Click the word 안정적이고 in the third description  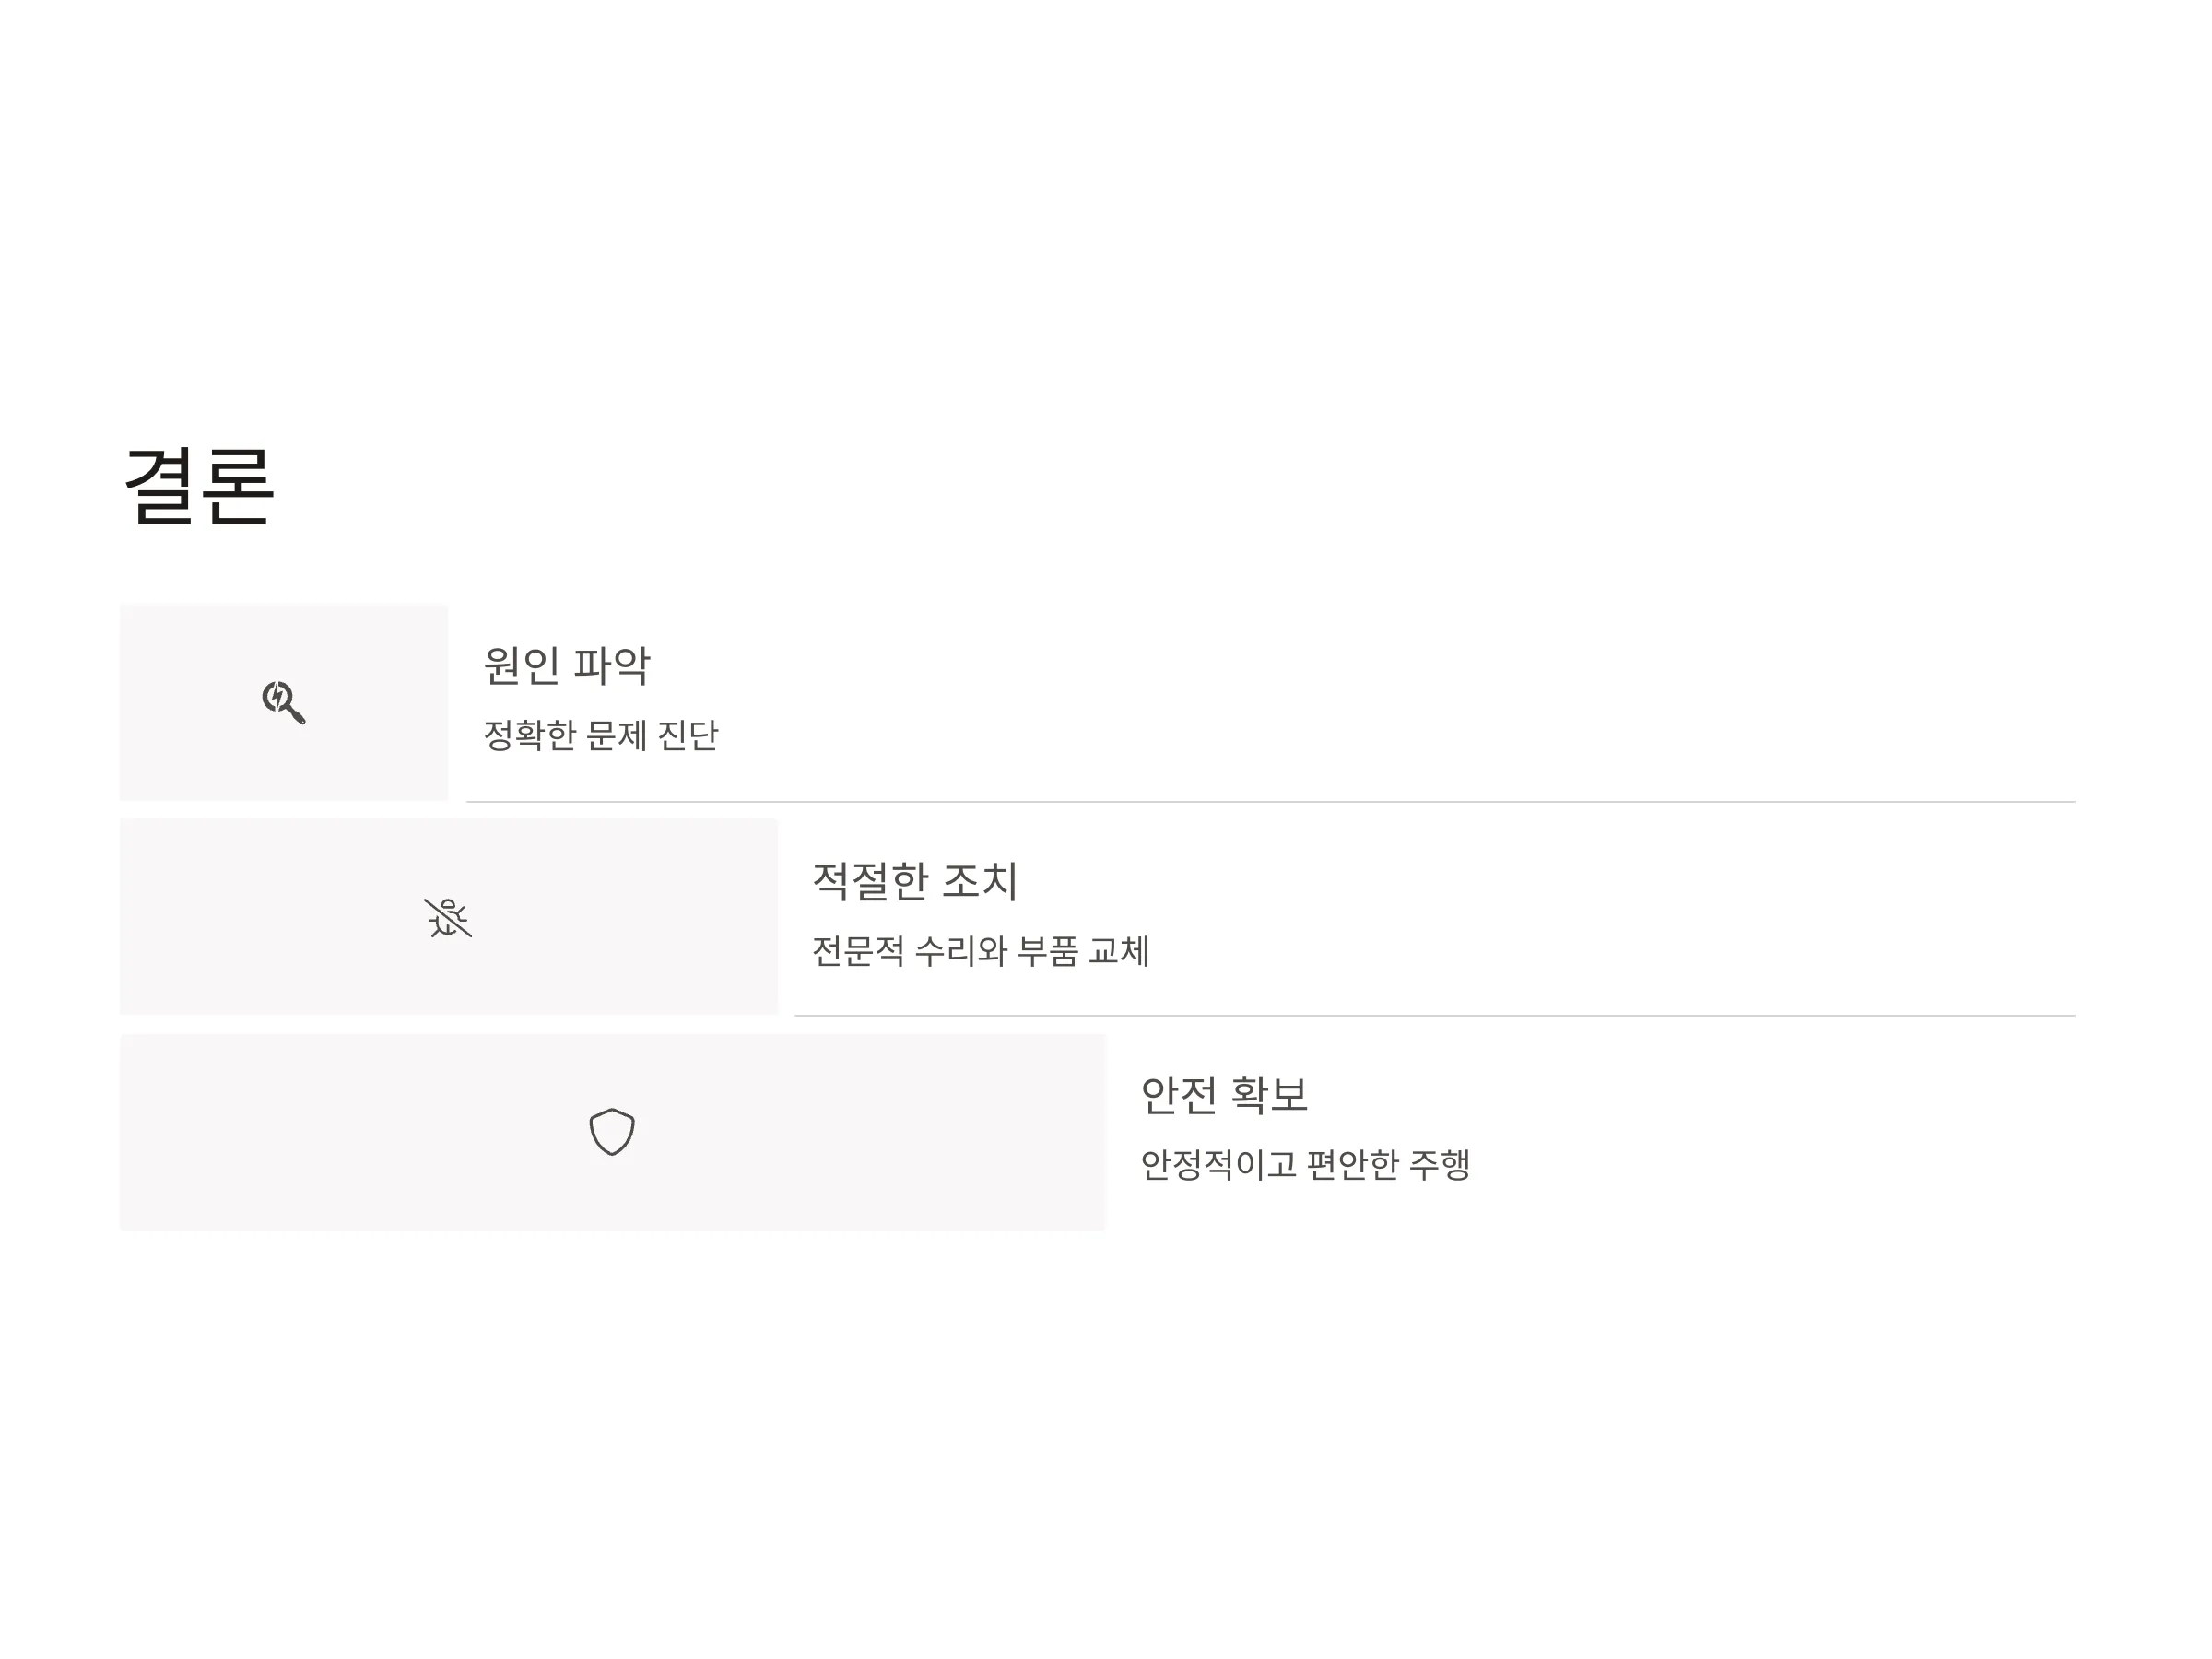coord(1219,1165)
